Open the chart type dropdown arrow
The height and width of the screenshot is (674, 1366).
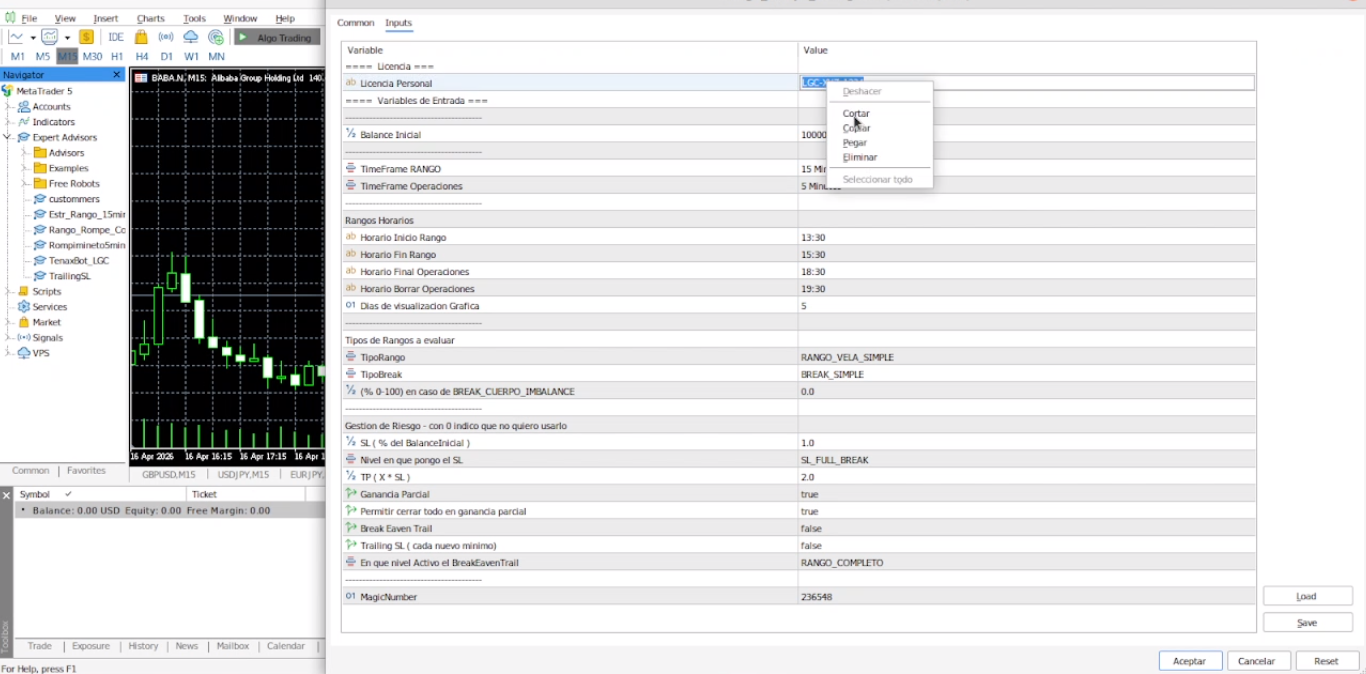(33, 38)
